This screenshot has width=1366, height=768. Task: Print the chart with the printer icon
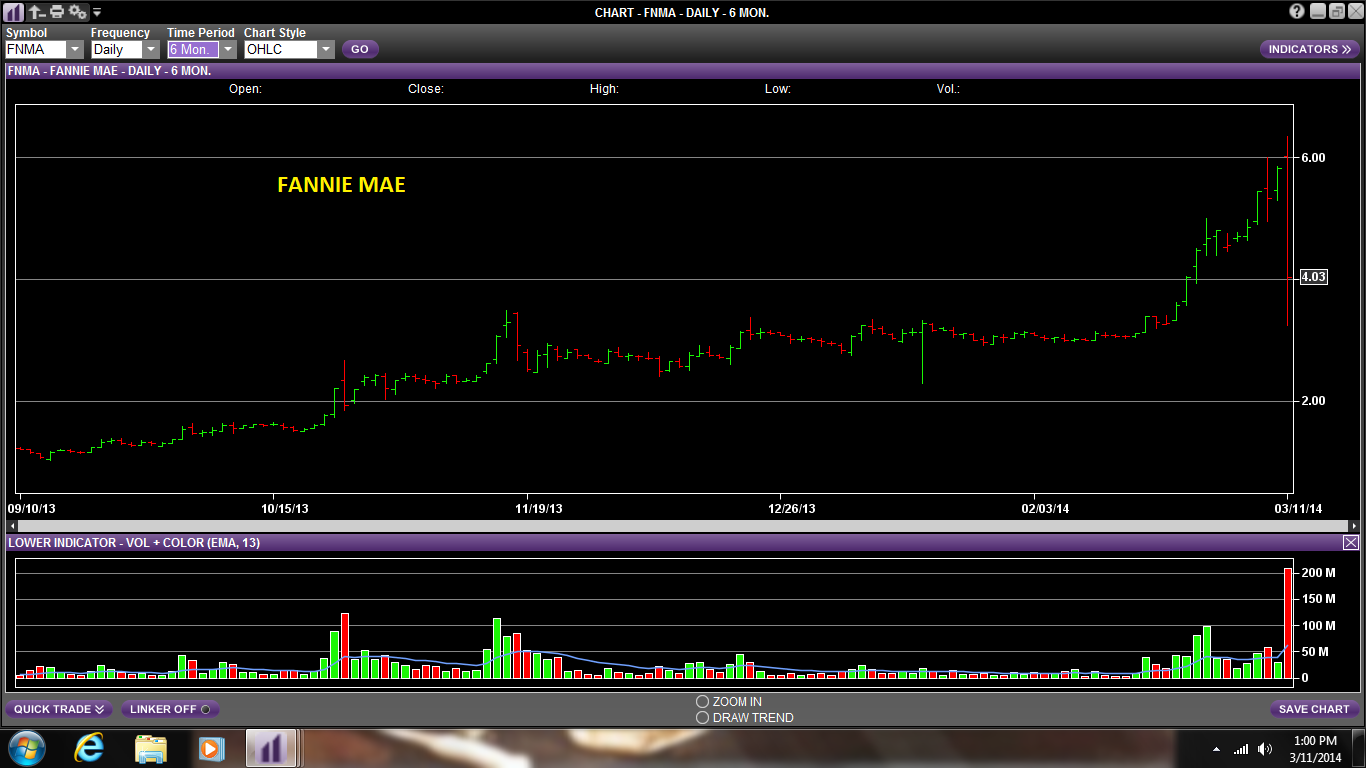point(57,12)
